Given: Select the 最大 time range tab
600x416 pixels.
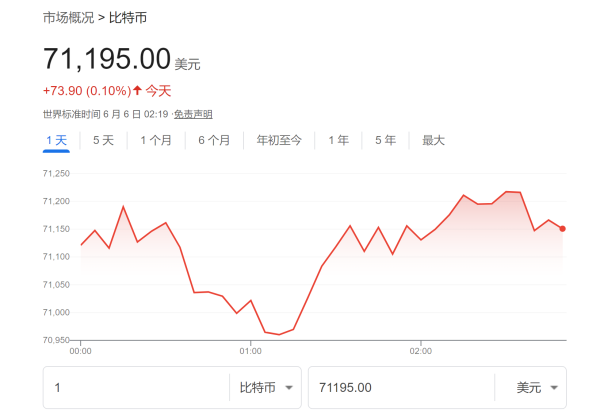Looking at the screenshot, I should tap(433, 140).
